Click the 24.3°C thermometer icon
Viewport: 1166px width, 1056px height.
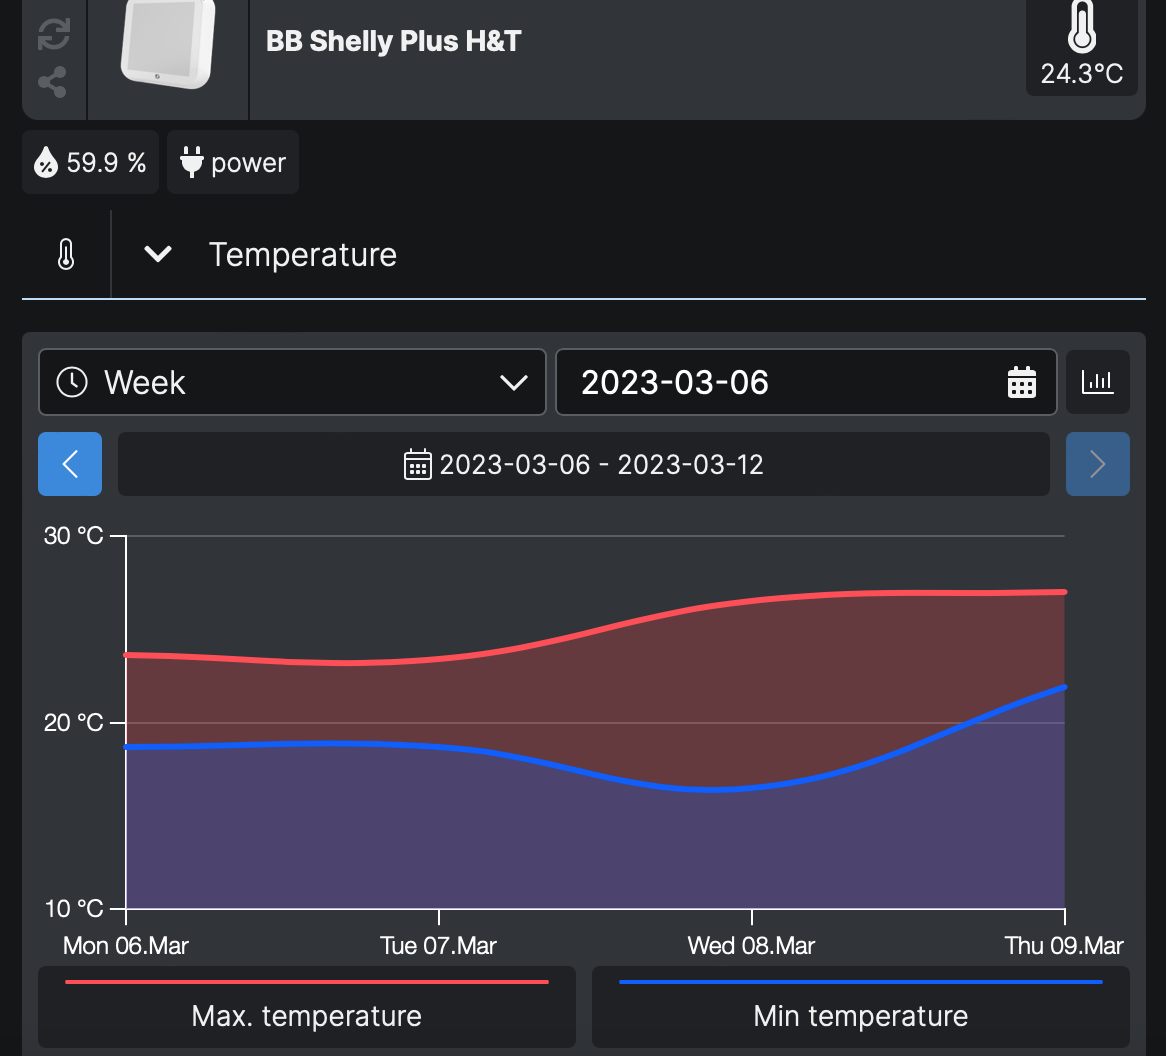coord(1081,29)
